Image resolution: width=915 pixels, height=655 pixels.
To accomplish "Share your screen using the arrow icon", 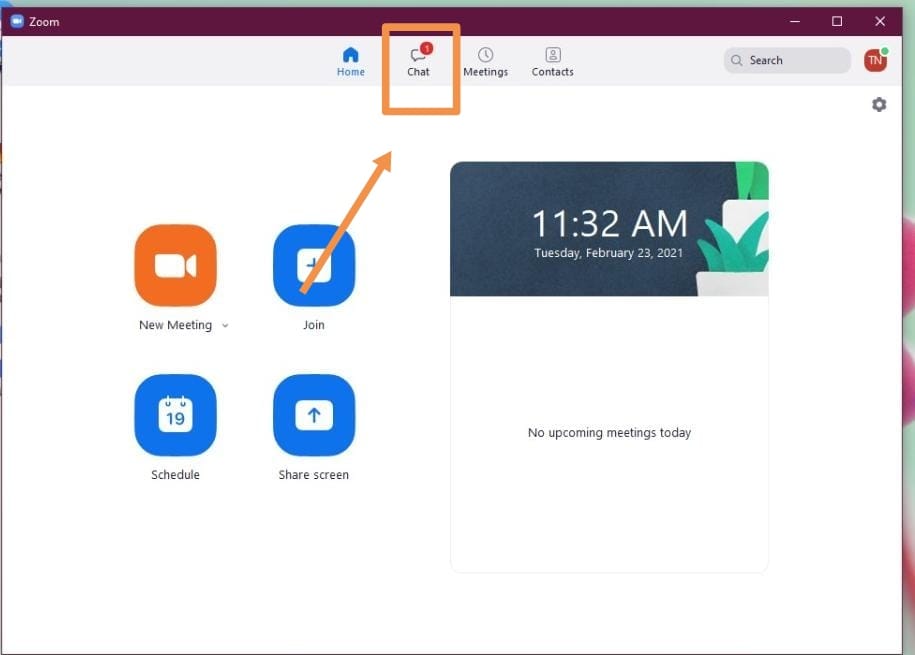I will [313, 415].
